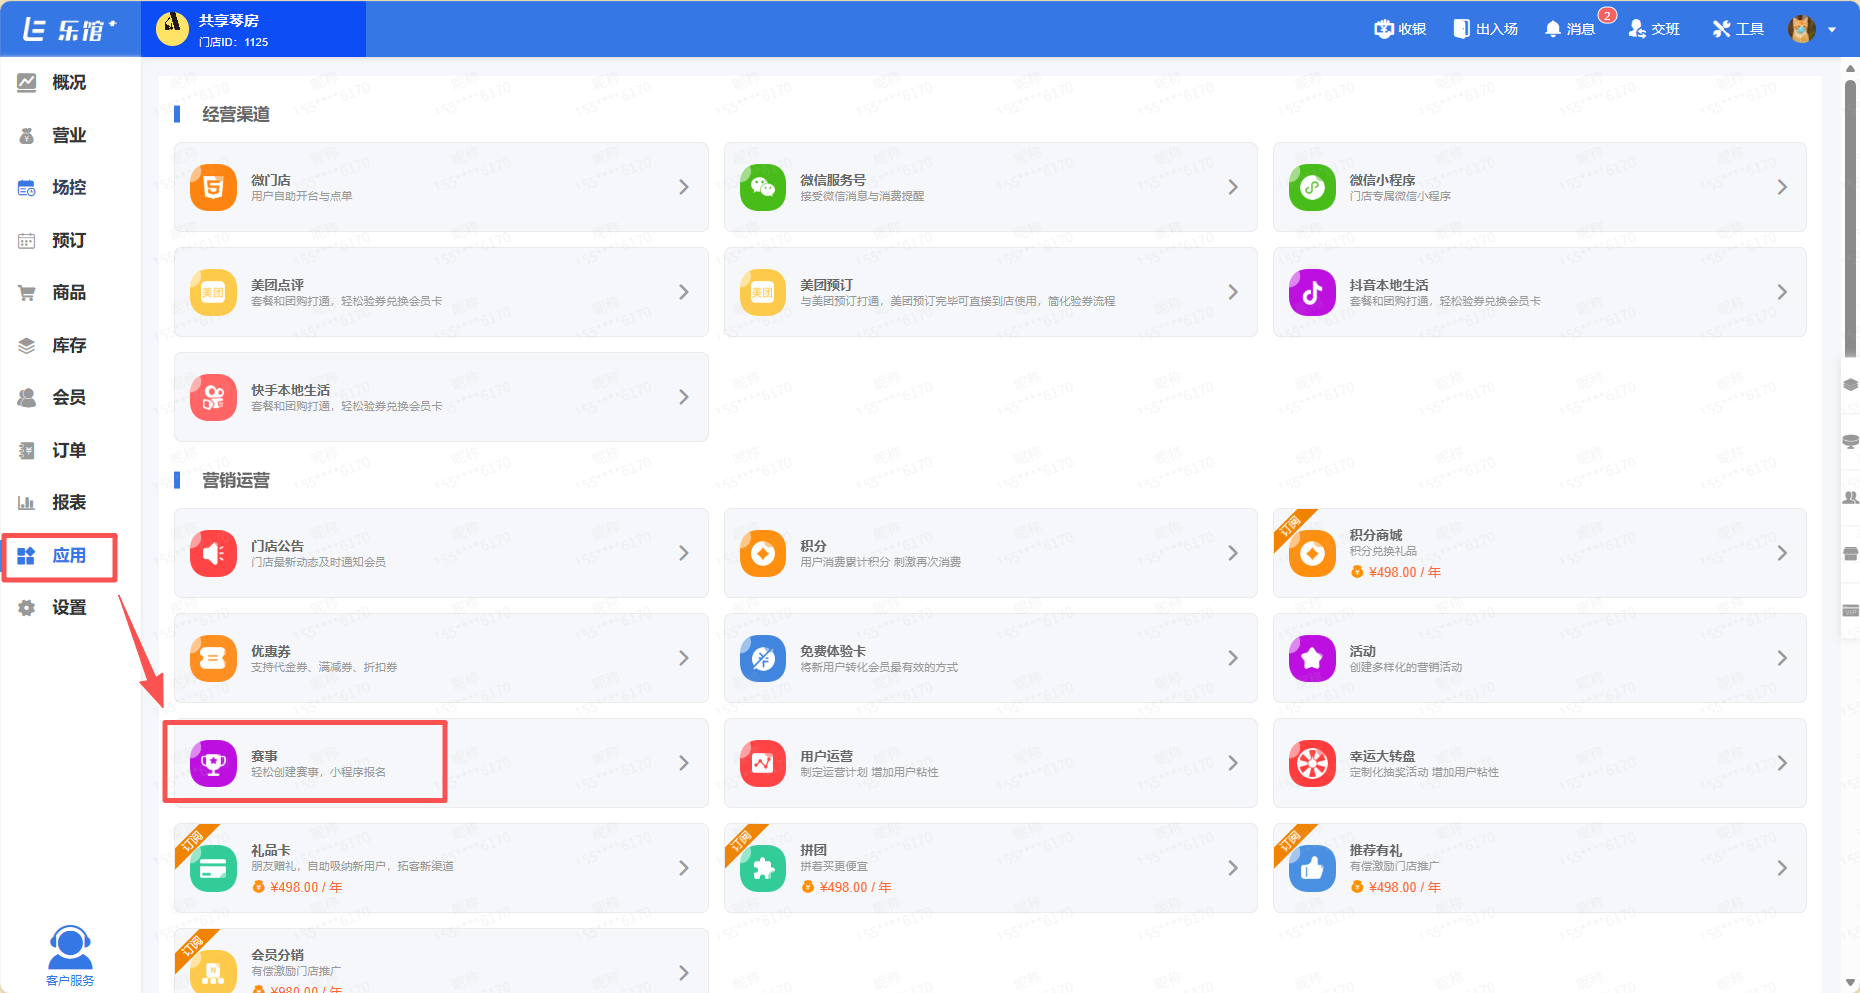
Task: Click the vertical page scrollbar
Action: point(1850,220)
